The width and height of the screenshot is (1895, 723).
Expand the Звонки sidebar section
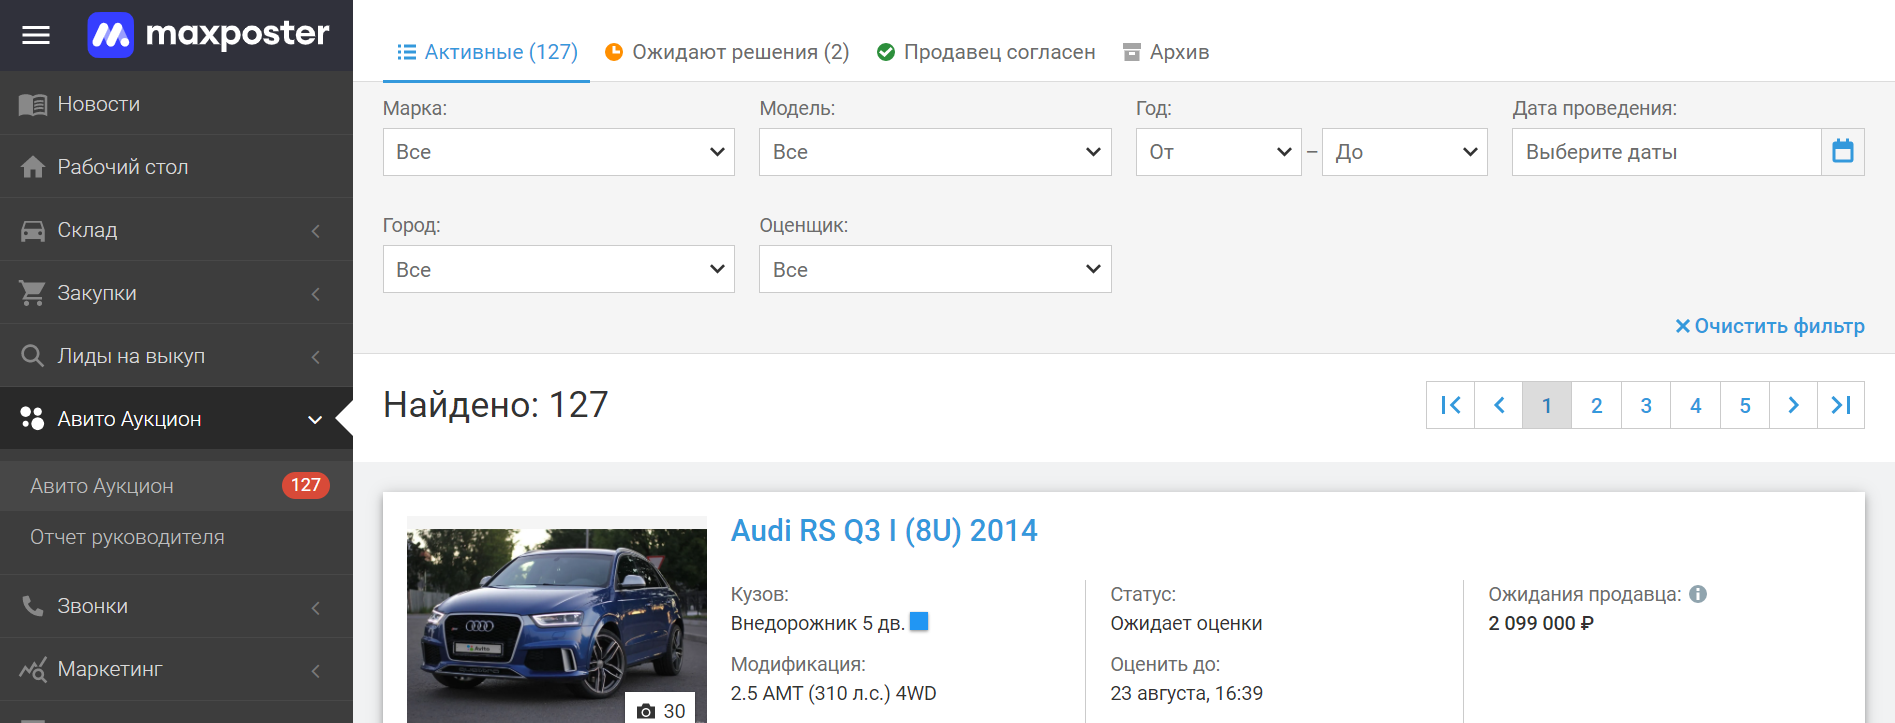(315, 607)
